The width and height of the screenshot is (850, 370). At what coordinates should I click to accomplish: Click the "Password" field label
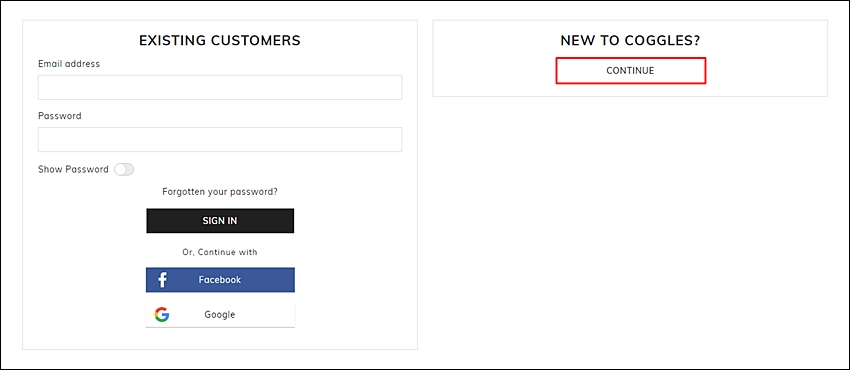pos(60,116)
